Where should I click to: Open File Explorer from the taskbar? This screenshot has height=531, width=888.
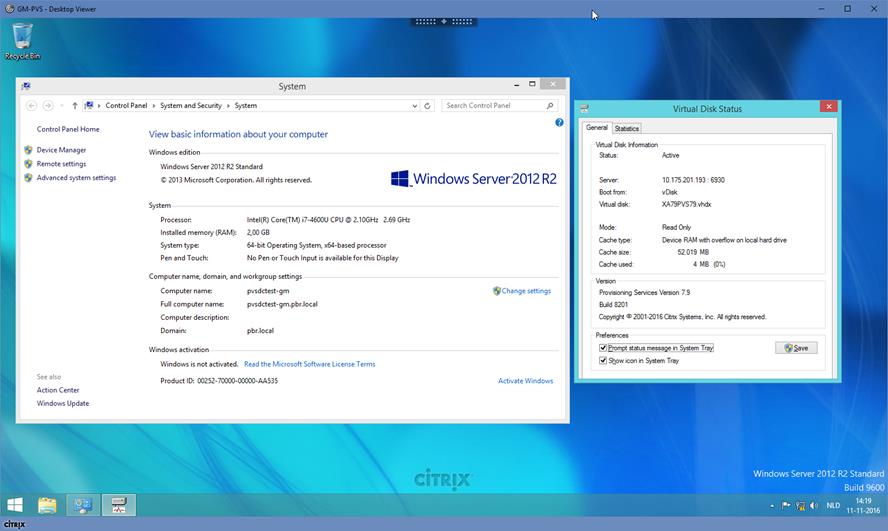pyautogui.click(x=48, y=504)
